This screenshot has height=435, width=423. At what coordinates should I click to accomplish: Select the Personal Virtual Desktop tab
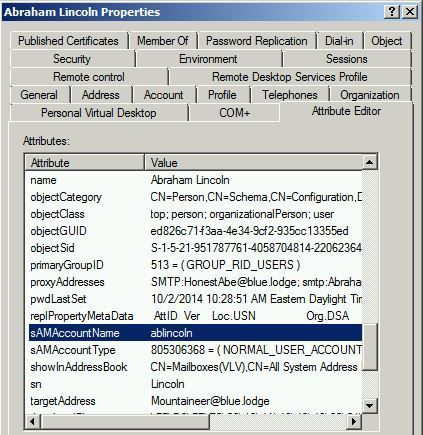[99, 113]
